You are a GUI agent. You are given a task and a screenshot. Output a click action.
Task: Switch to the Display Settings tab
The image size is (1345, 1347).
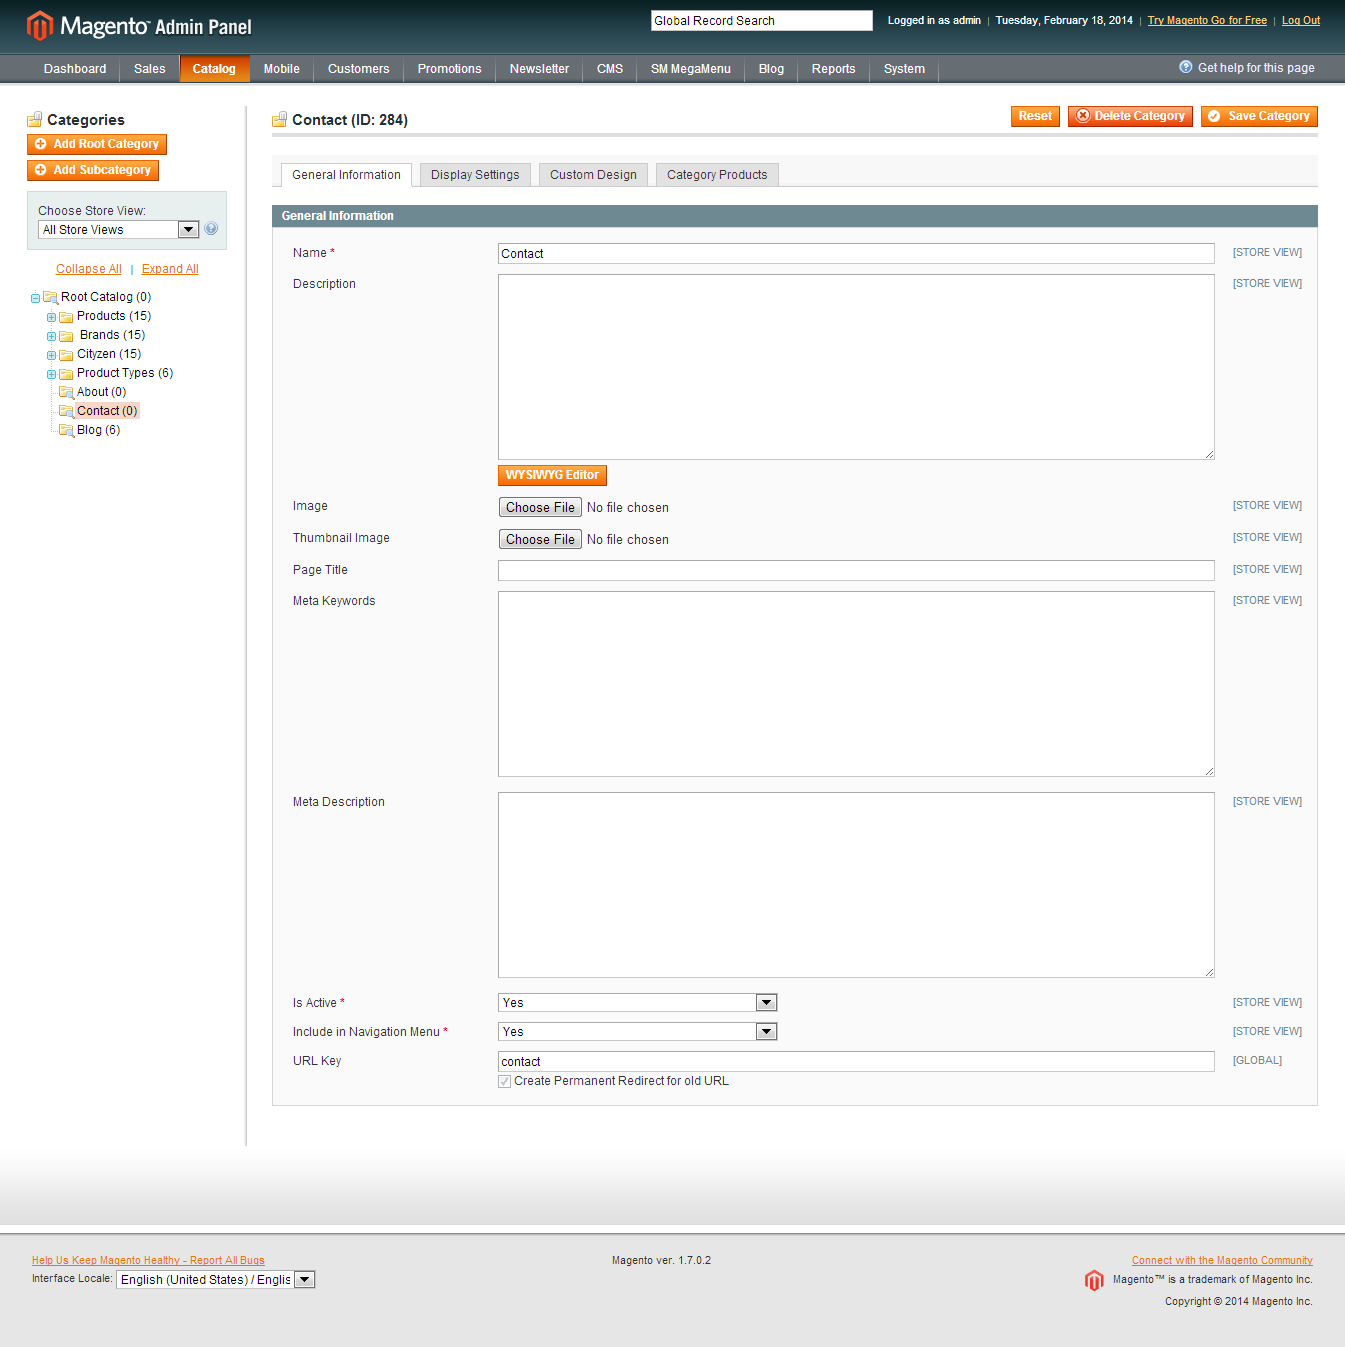[x=475, y=175]
